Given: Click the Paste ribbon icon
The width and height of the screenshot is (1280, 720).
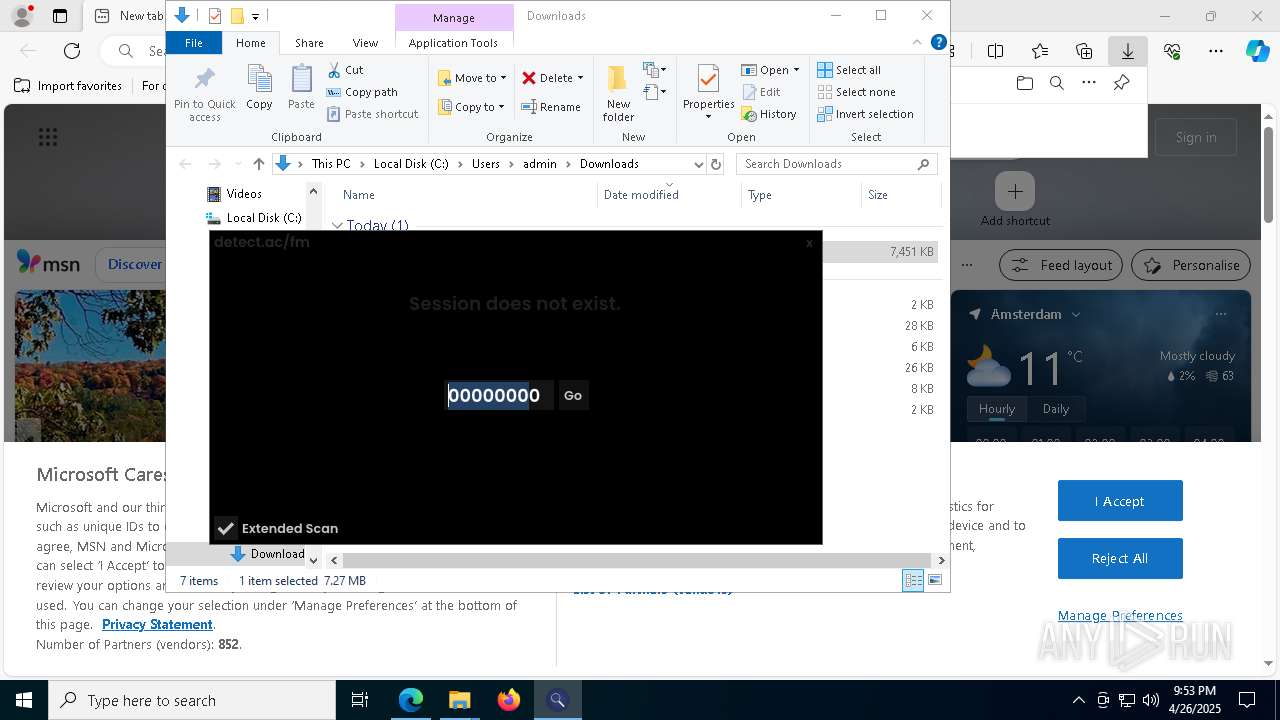Looking at the screenshot, I should (301, 80).
